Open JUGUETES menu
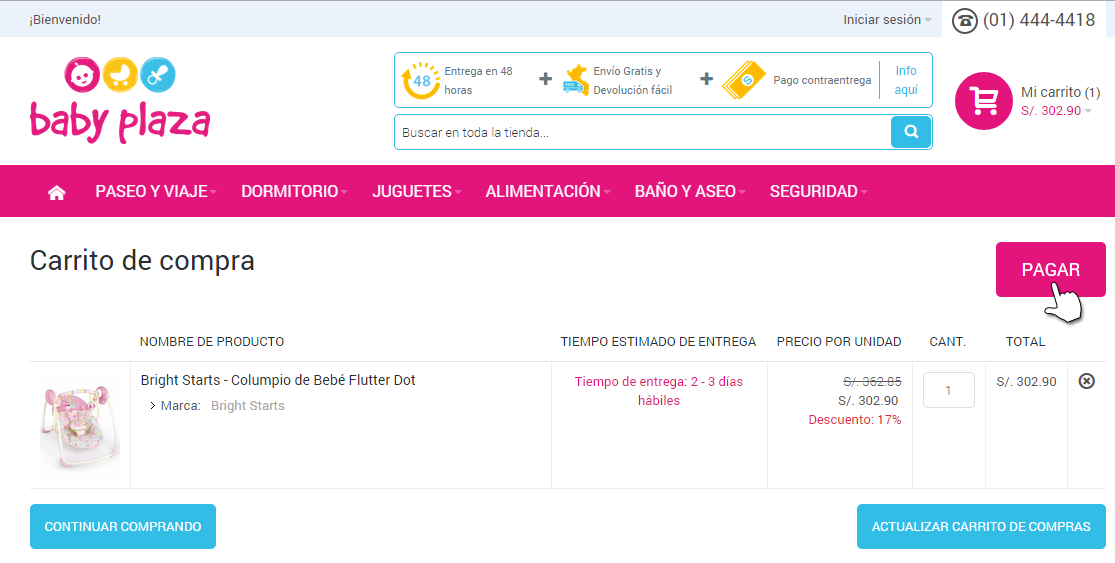Viewport: 1115px width, 563px height. tap(417, 191)
